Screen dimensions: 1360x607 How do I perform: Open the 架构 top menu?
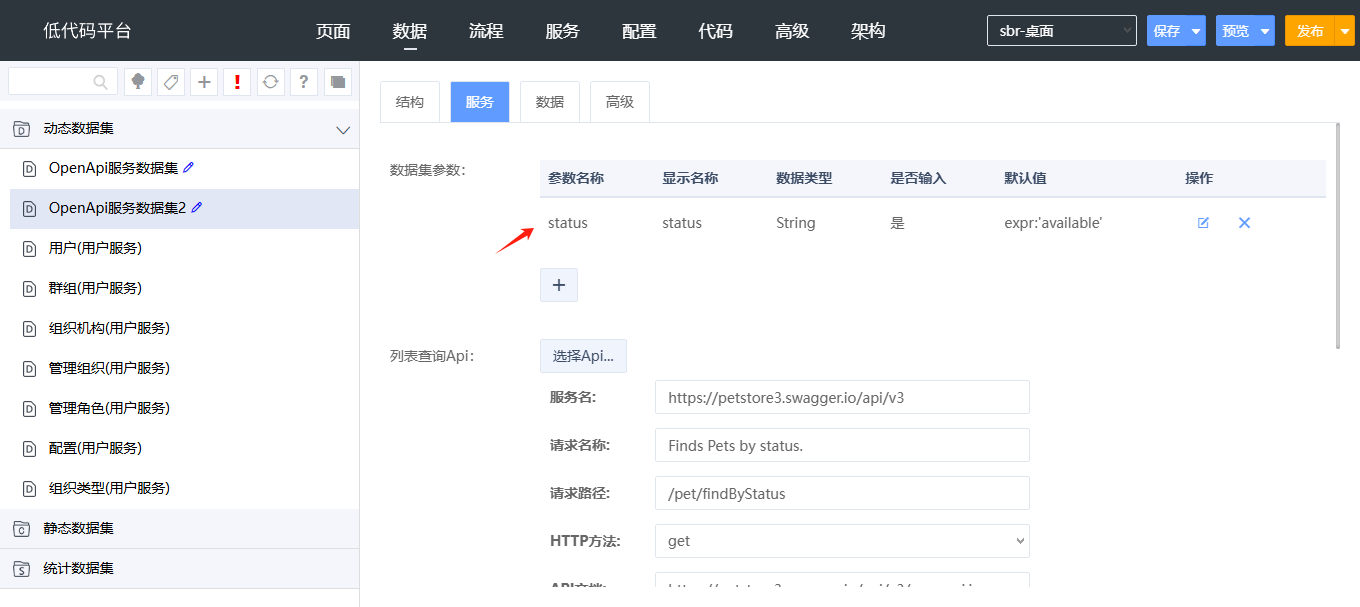pyautogui.click(x=868, y=31)
